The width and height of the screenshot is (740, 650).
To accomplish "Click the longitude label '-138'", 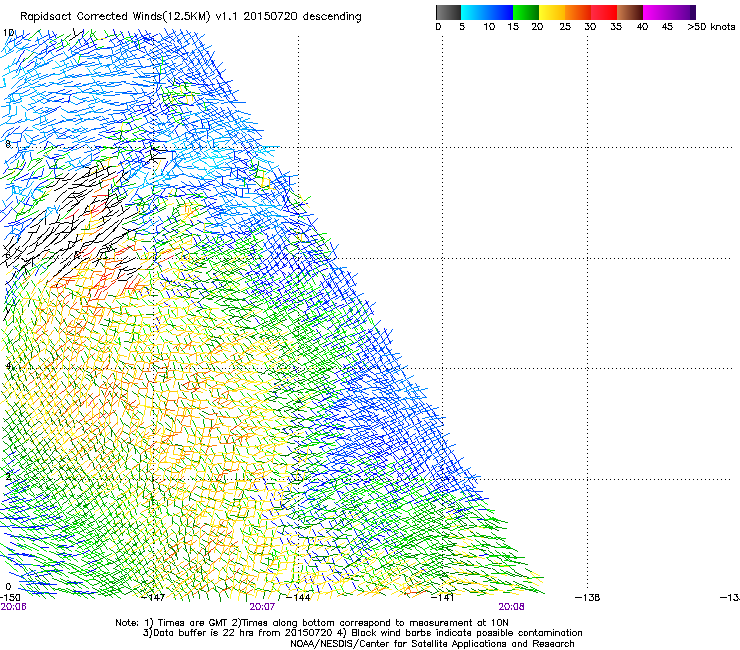I will [x=588, y=598].
